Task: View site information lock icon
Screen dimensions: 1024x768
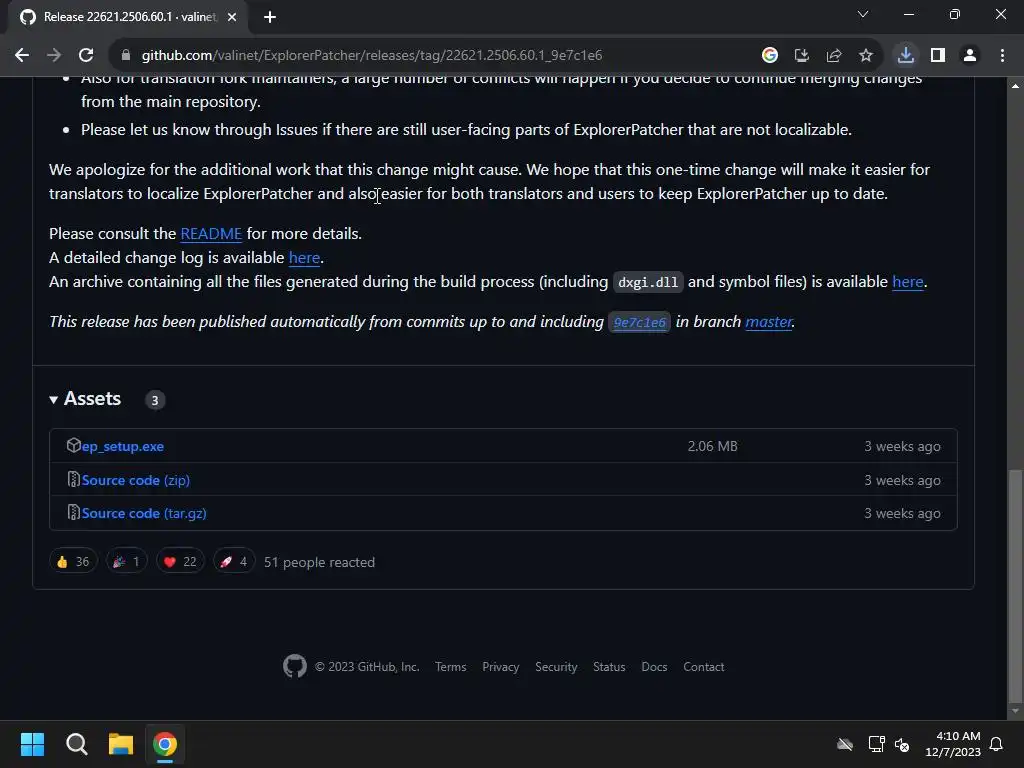Action: point(126,56)
